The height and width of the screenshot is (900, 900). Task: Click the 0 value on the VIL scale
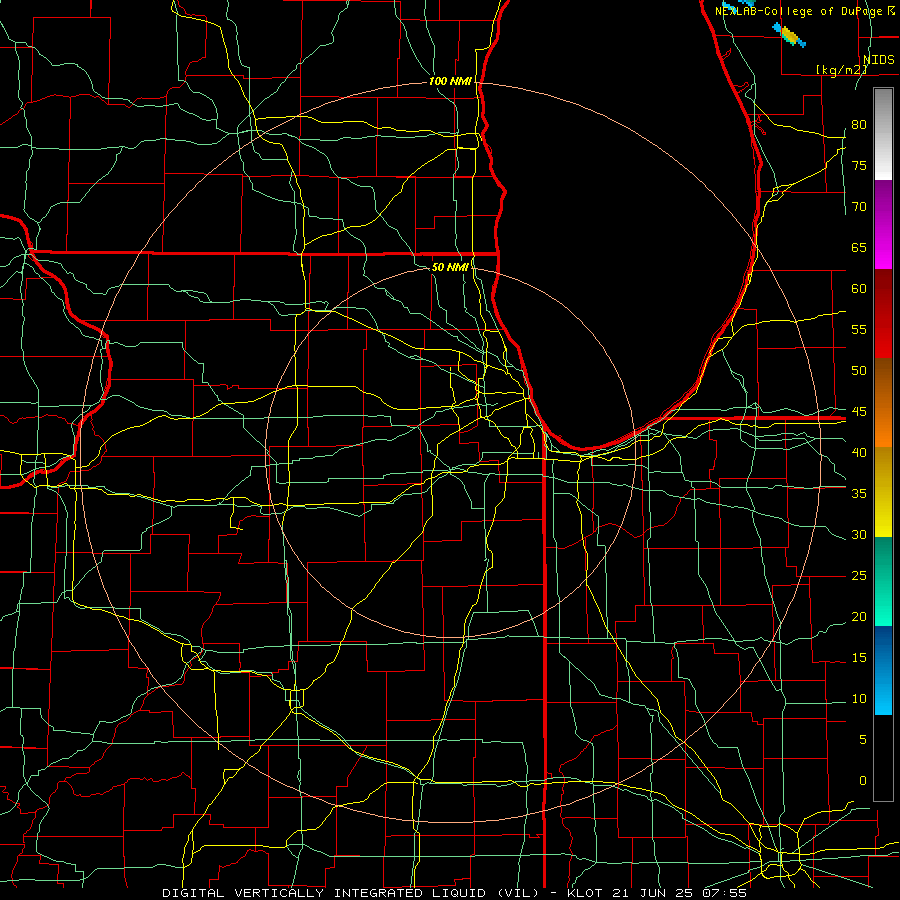coord(863,781)
